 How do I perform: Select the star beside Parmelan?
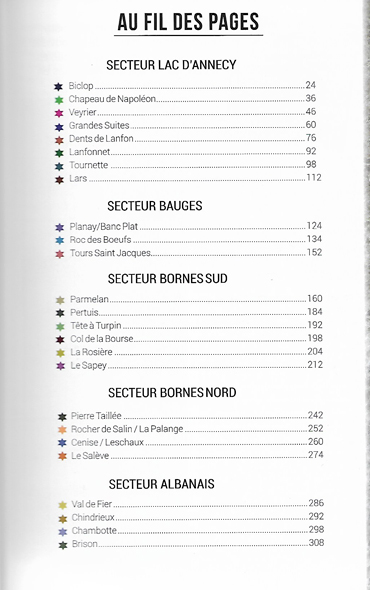(60, 300)
